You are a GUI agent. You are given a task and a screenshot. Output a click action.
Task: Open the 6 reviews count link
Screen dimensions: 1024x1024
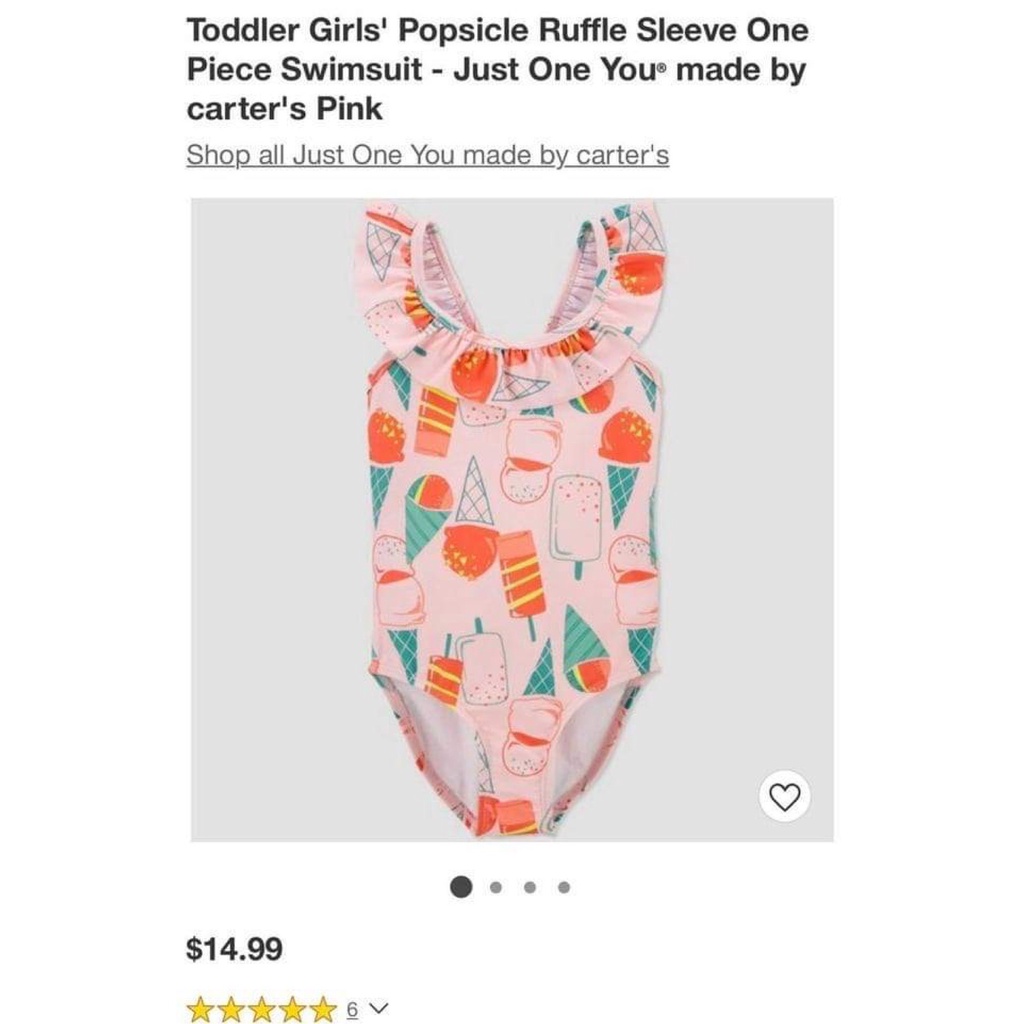pyautogui.click(x=352, y=1010)
